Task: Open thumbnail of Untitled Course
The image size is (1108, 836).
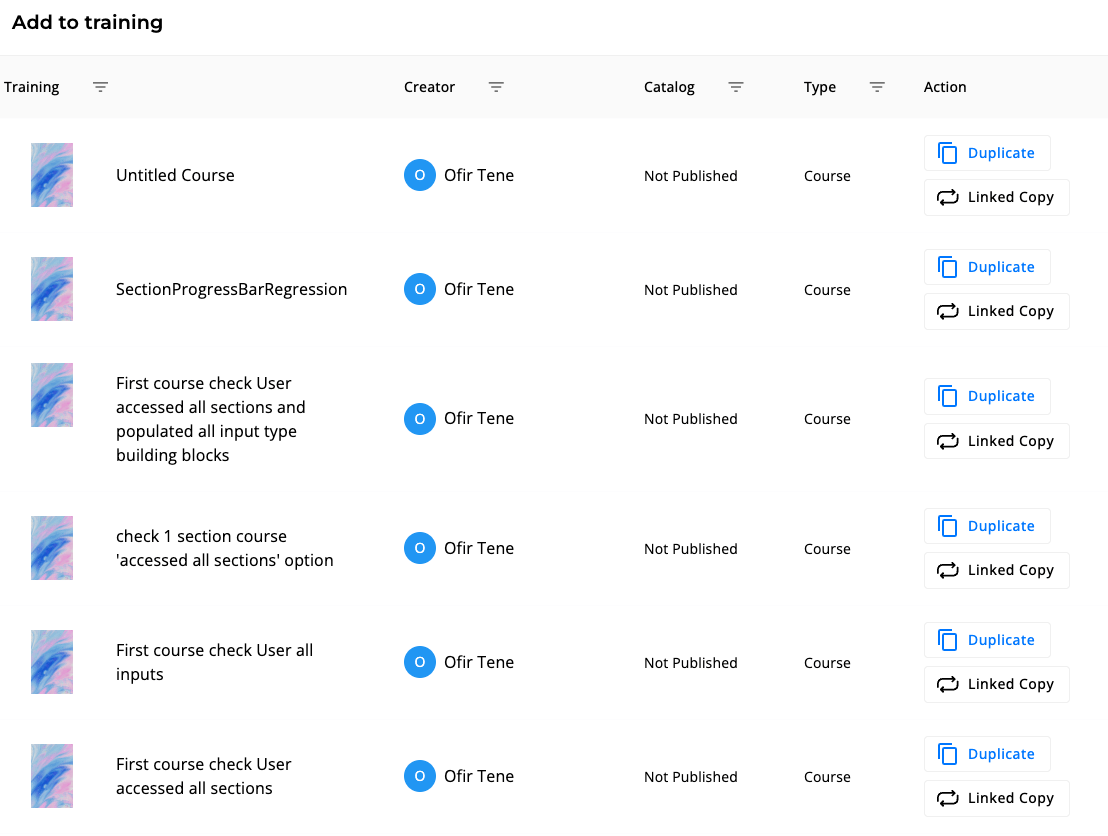Action: pos(52,175)
